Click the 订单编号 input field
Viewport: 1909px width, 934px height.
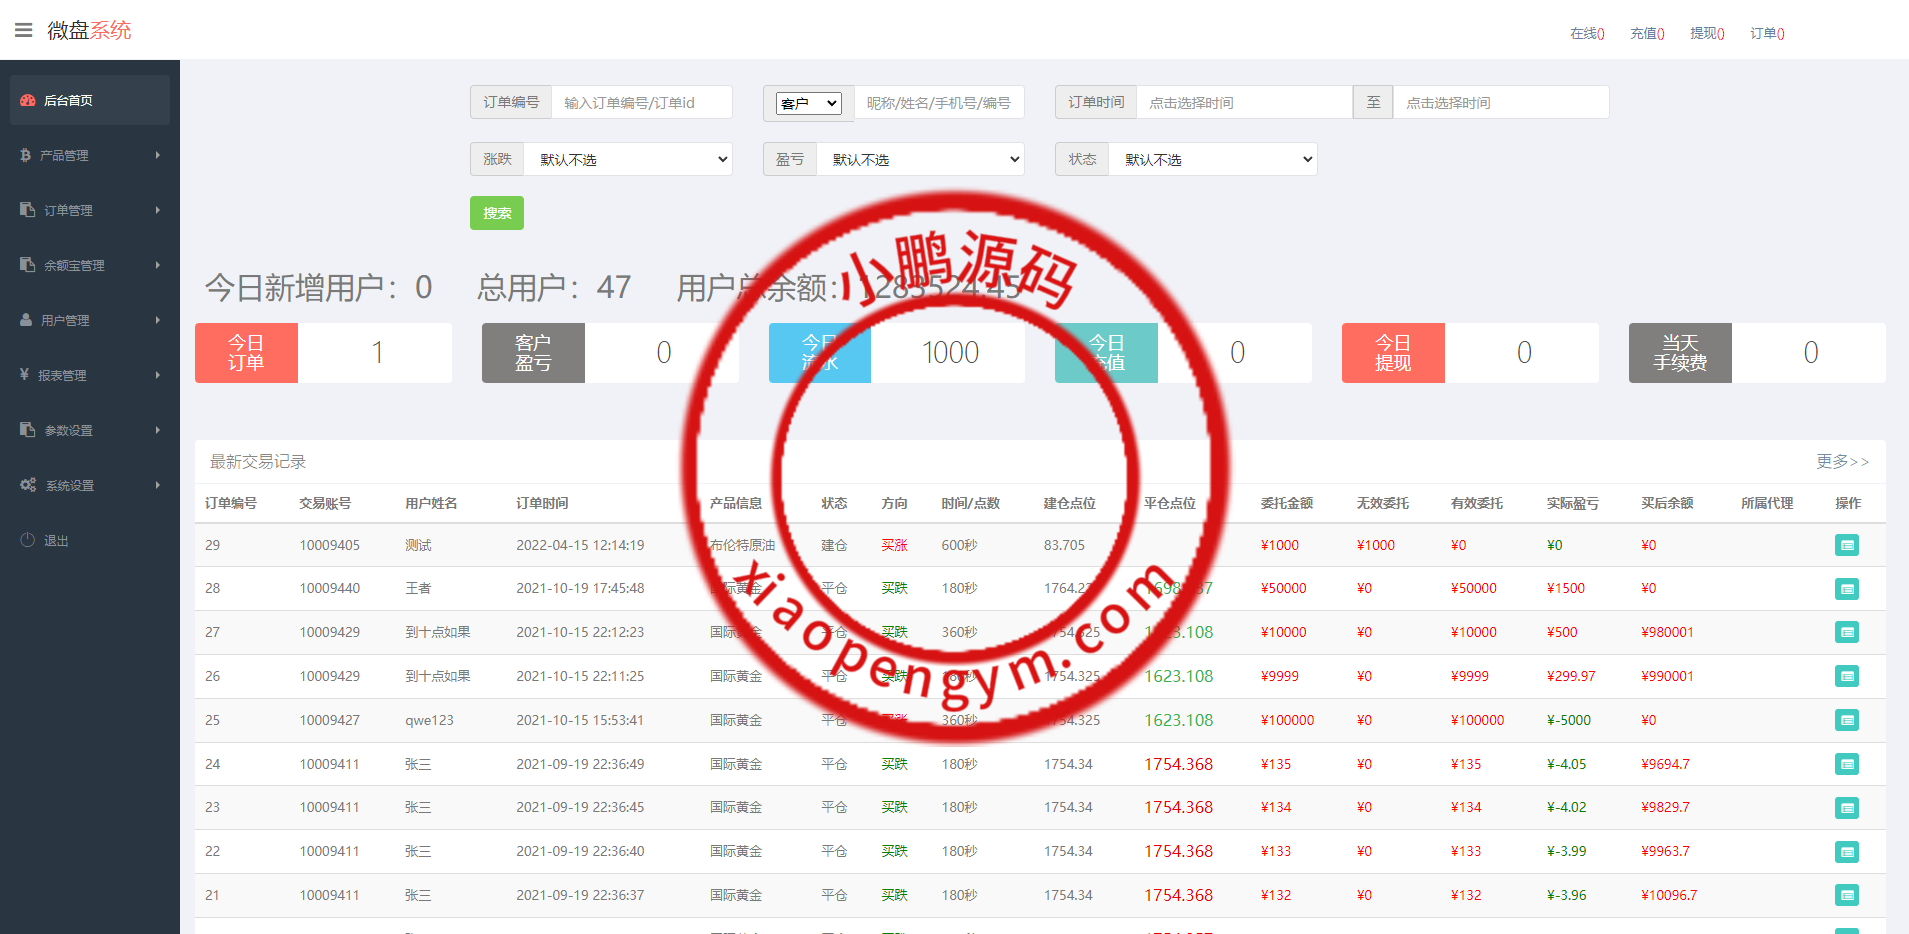pos(641,102)
